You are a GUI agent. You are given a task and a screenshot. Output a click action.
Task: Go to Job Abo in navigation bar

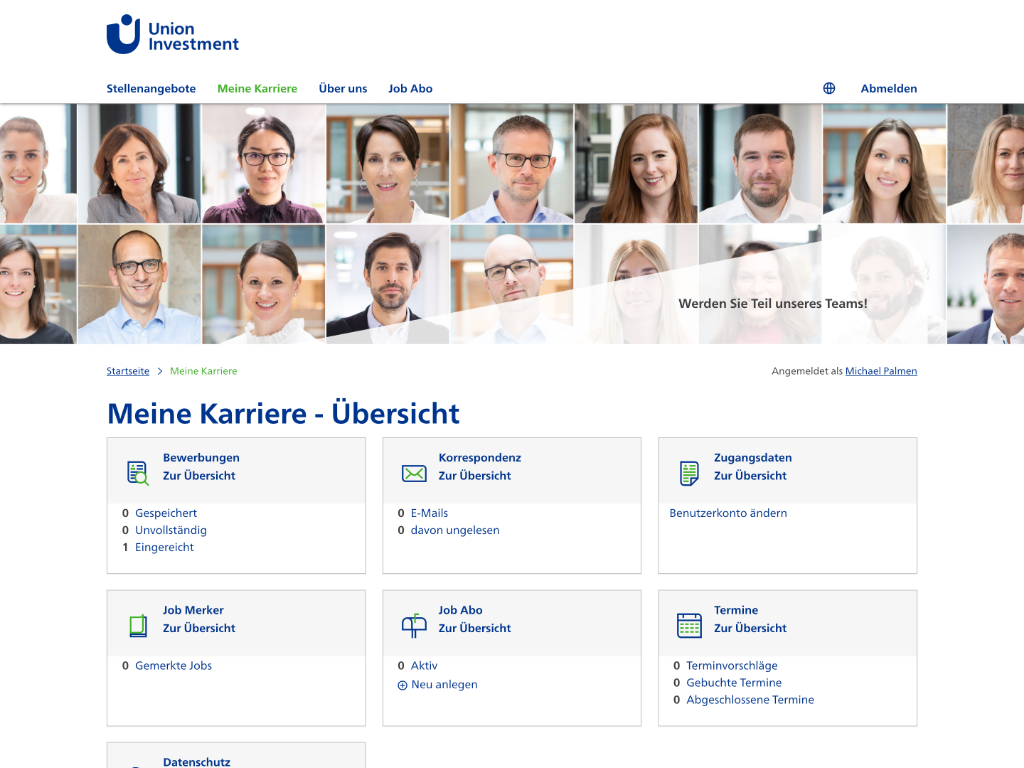(x=410, y=88)
